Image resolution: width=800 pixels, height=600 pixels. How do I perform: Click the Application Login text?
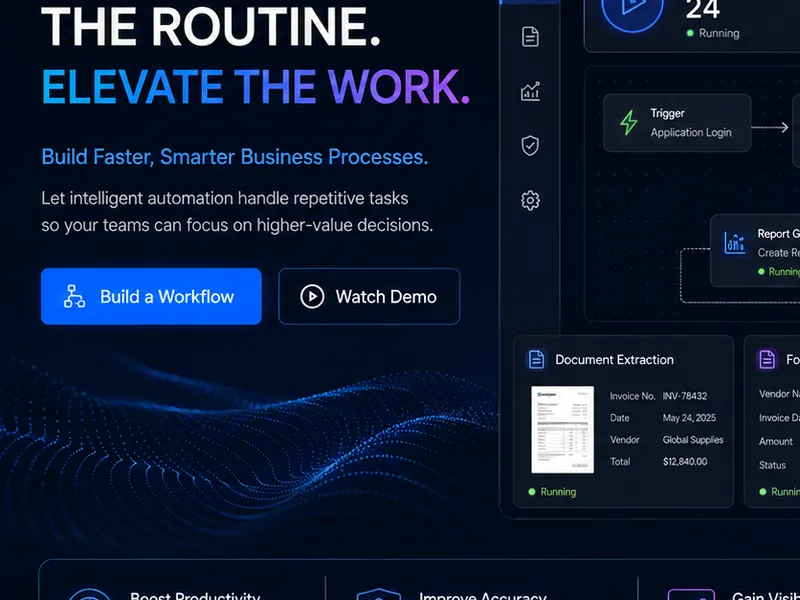691,133
